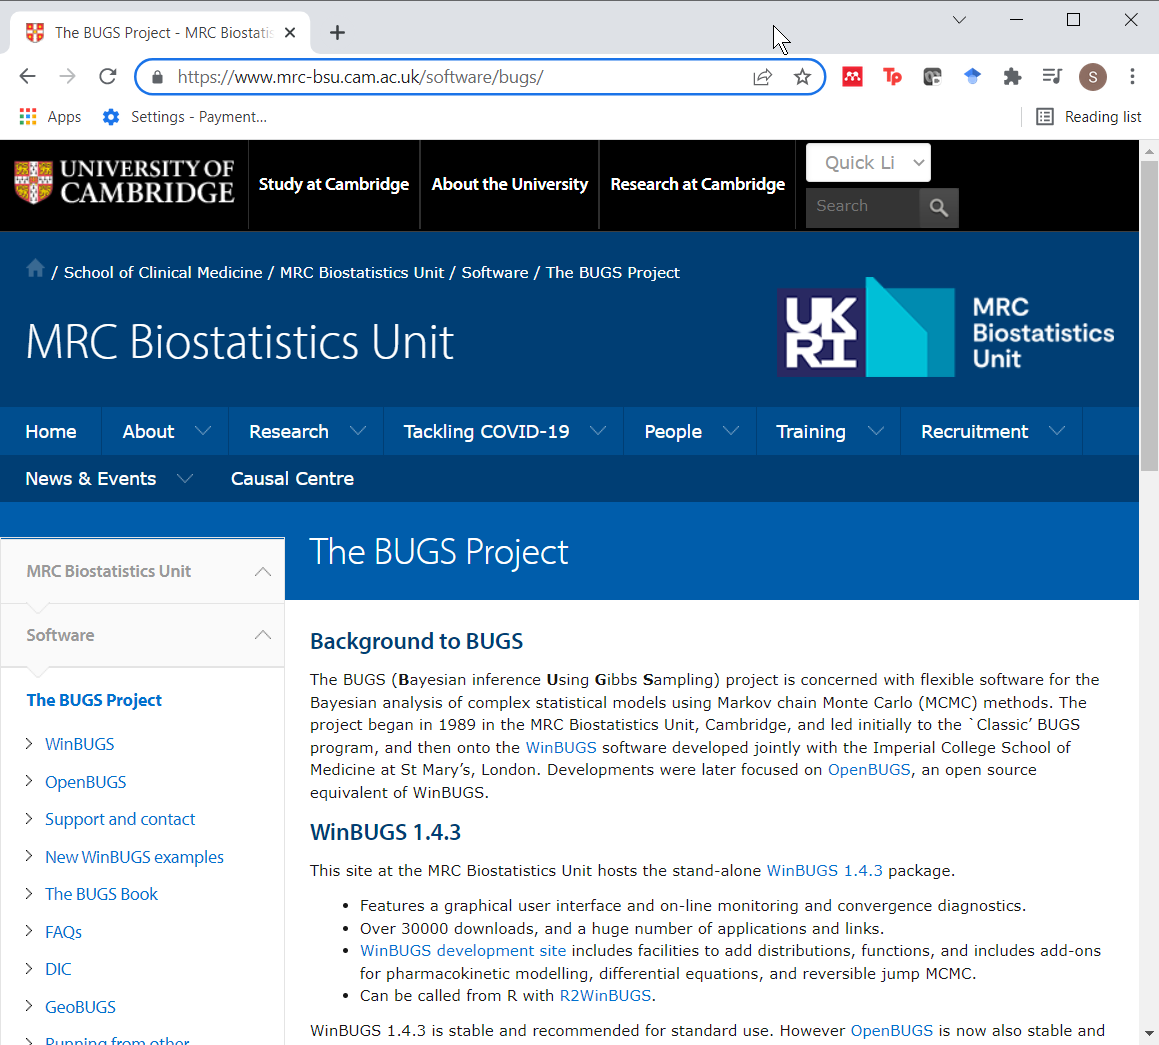This screenshot has width=1159, height=1045.
Task: Open The BUGS Book sidebar link
Action: pyautogui.click(x=101, y=894)
